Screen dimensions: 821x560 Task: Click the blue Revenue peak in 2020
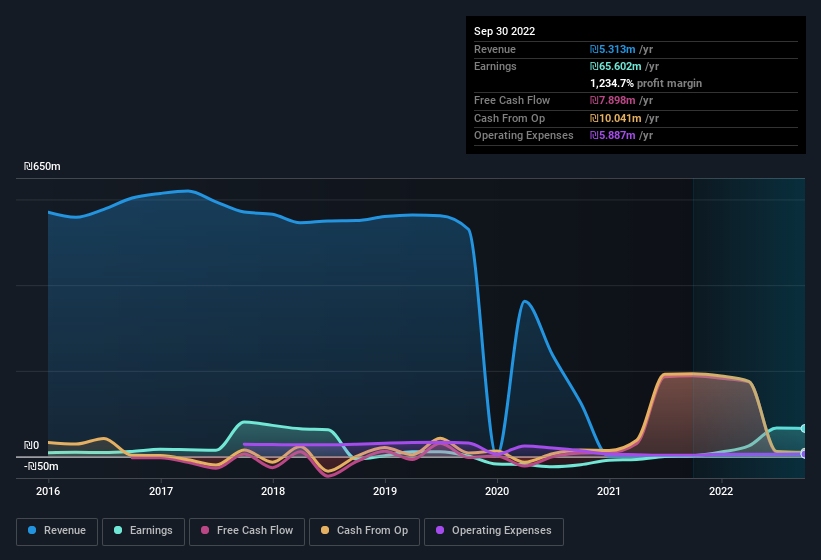(x=525, y=301)
